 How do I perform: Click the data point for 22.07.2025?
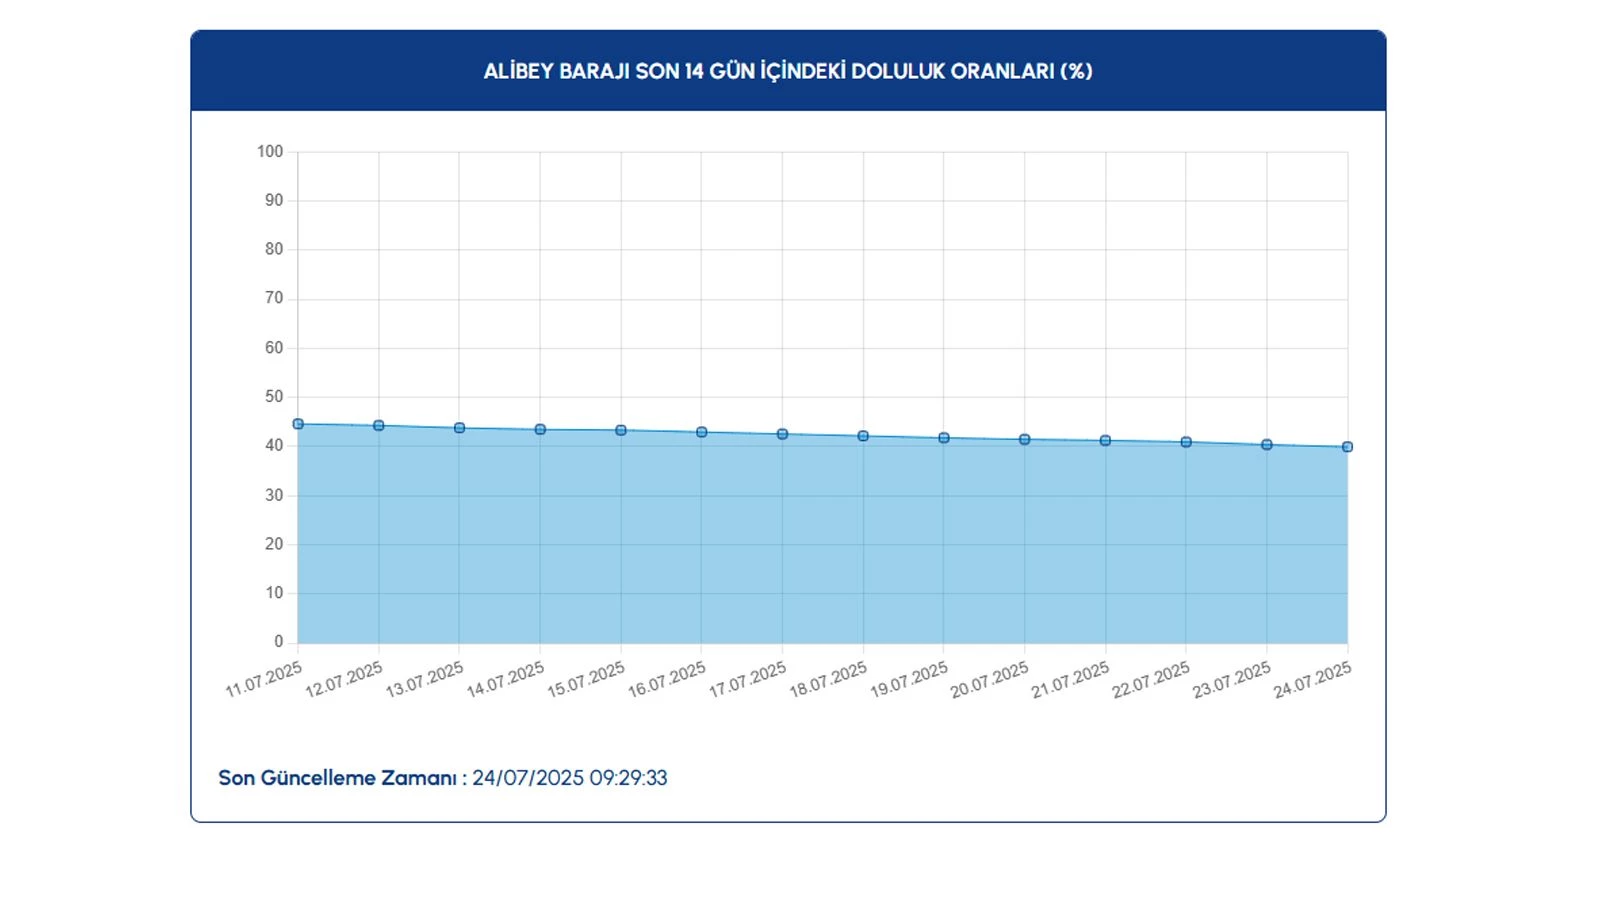pos(1186,442)
